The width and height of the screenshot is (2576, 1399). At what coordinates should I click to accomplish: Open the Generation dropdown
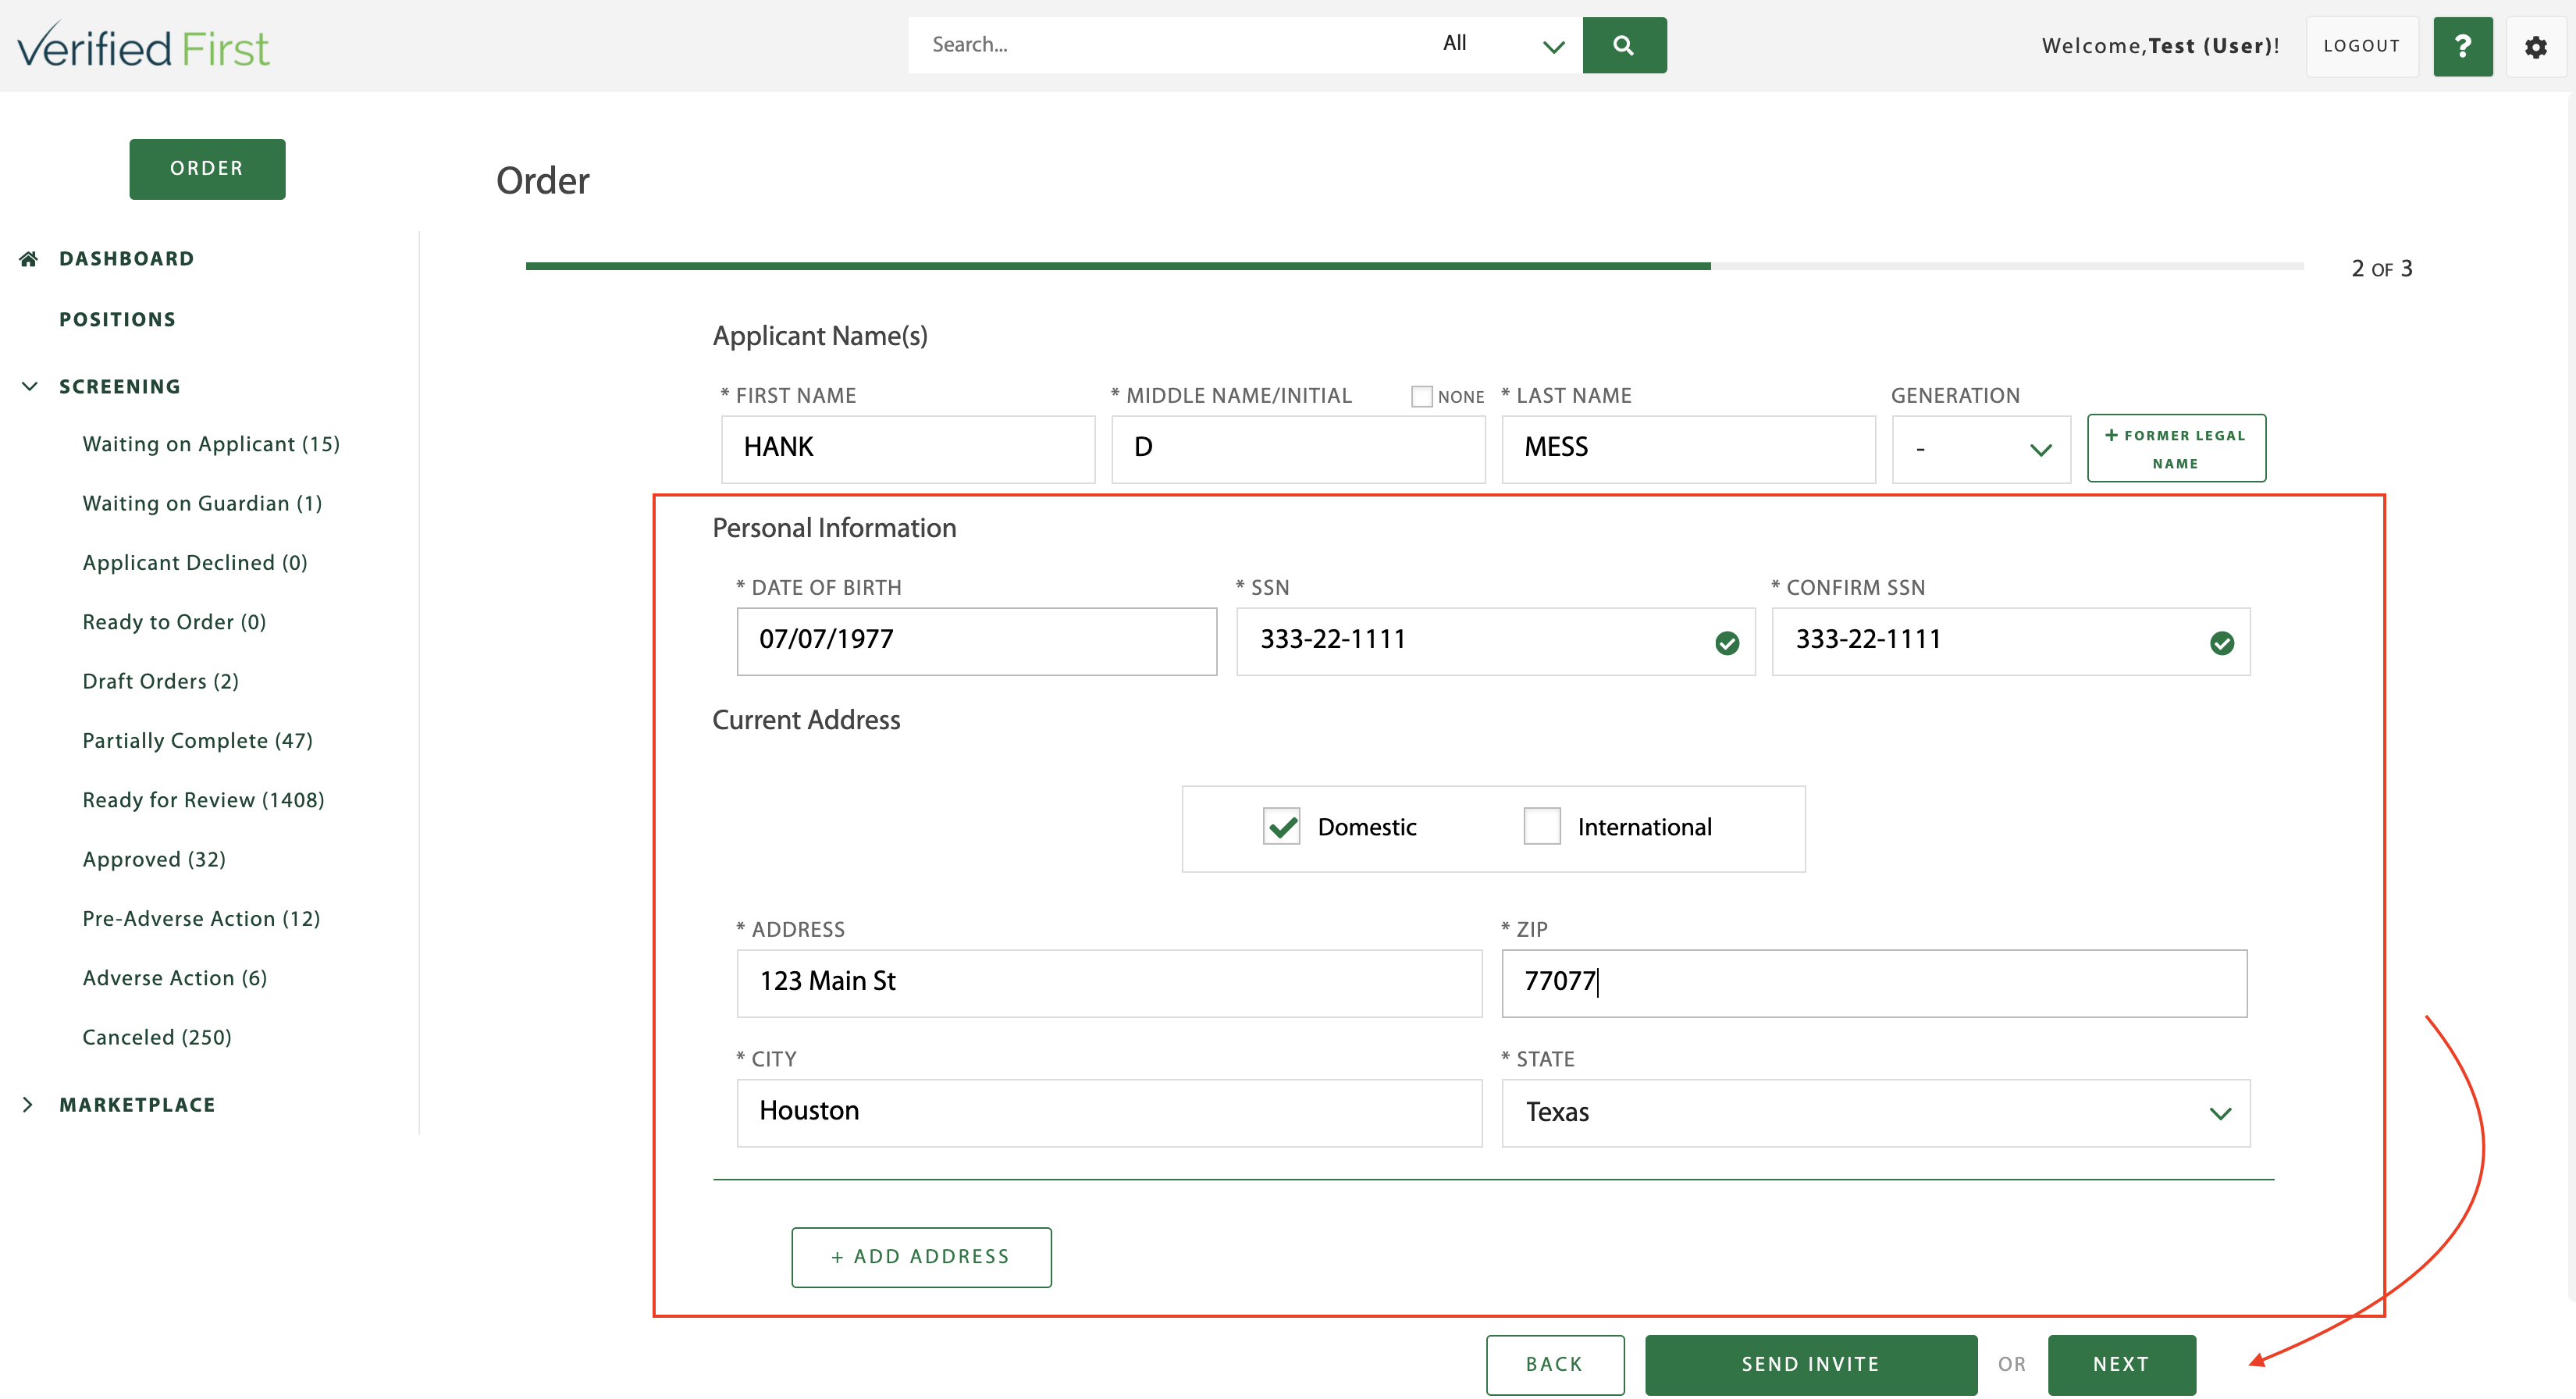[1980, 449]
